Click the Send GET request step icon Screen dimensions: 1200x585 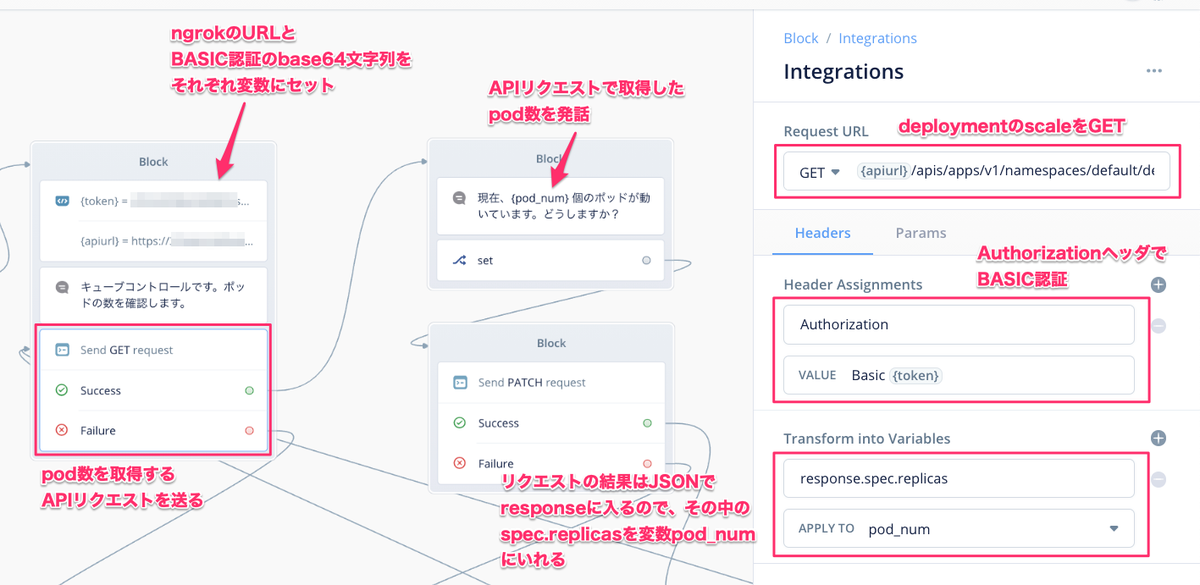click(x=62, y=350)
